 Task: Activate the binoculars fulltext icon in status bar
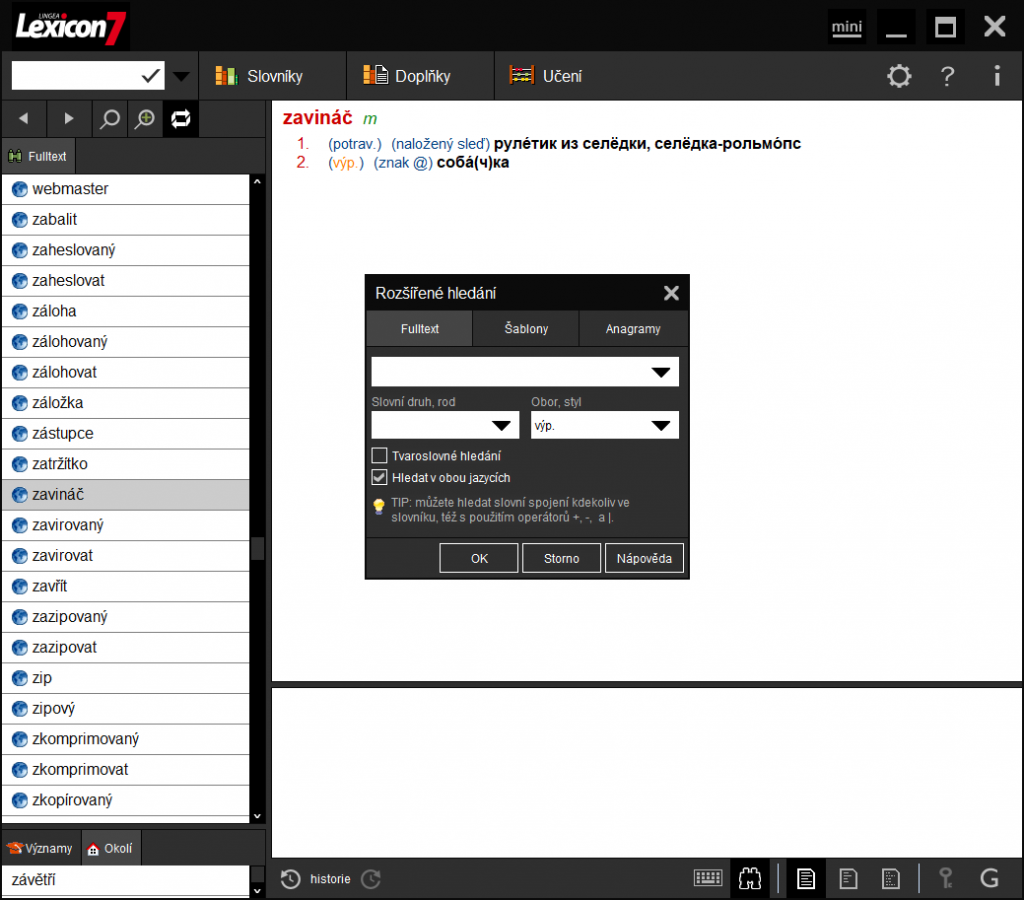[x=749, y=877]
